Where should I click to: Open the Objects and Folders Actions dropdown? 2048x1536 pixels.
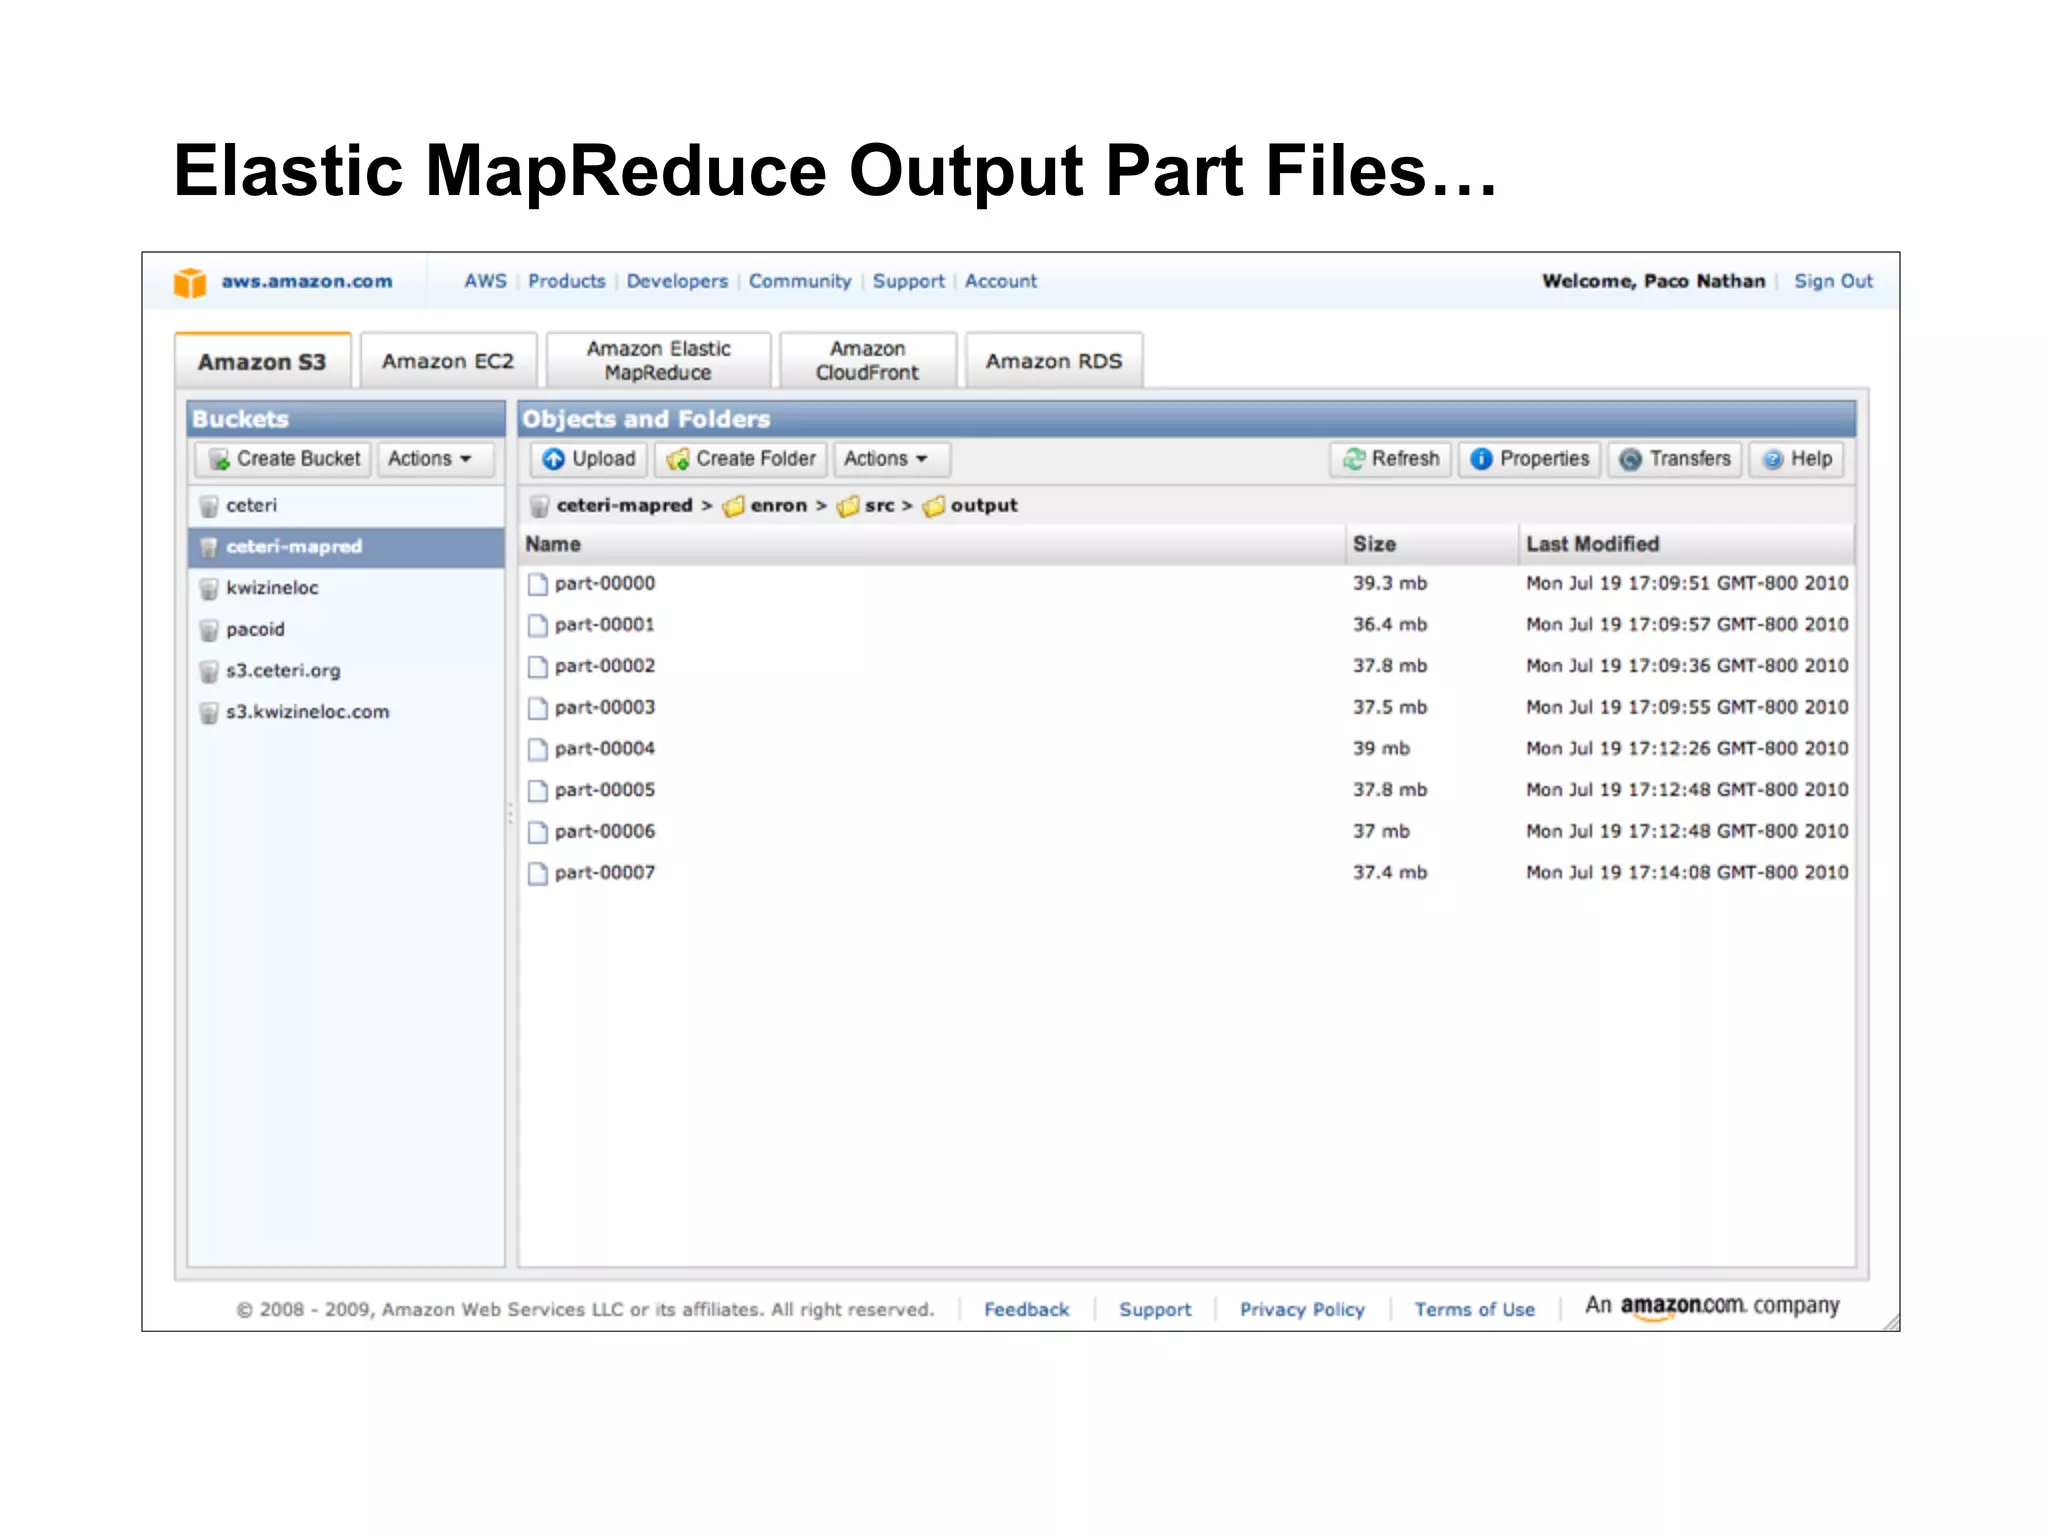click(890, 459)
